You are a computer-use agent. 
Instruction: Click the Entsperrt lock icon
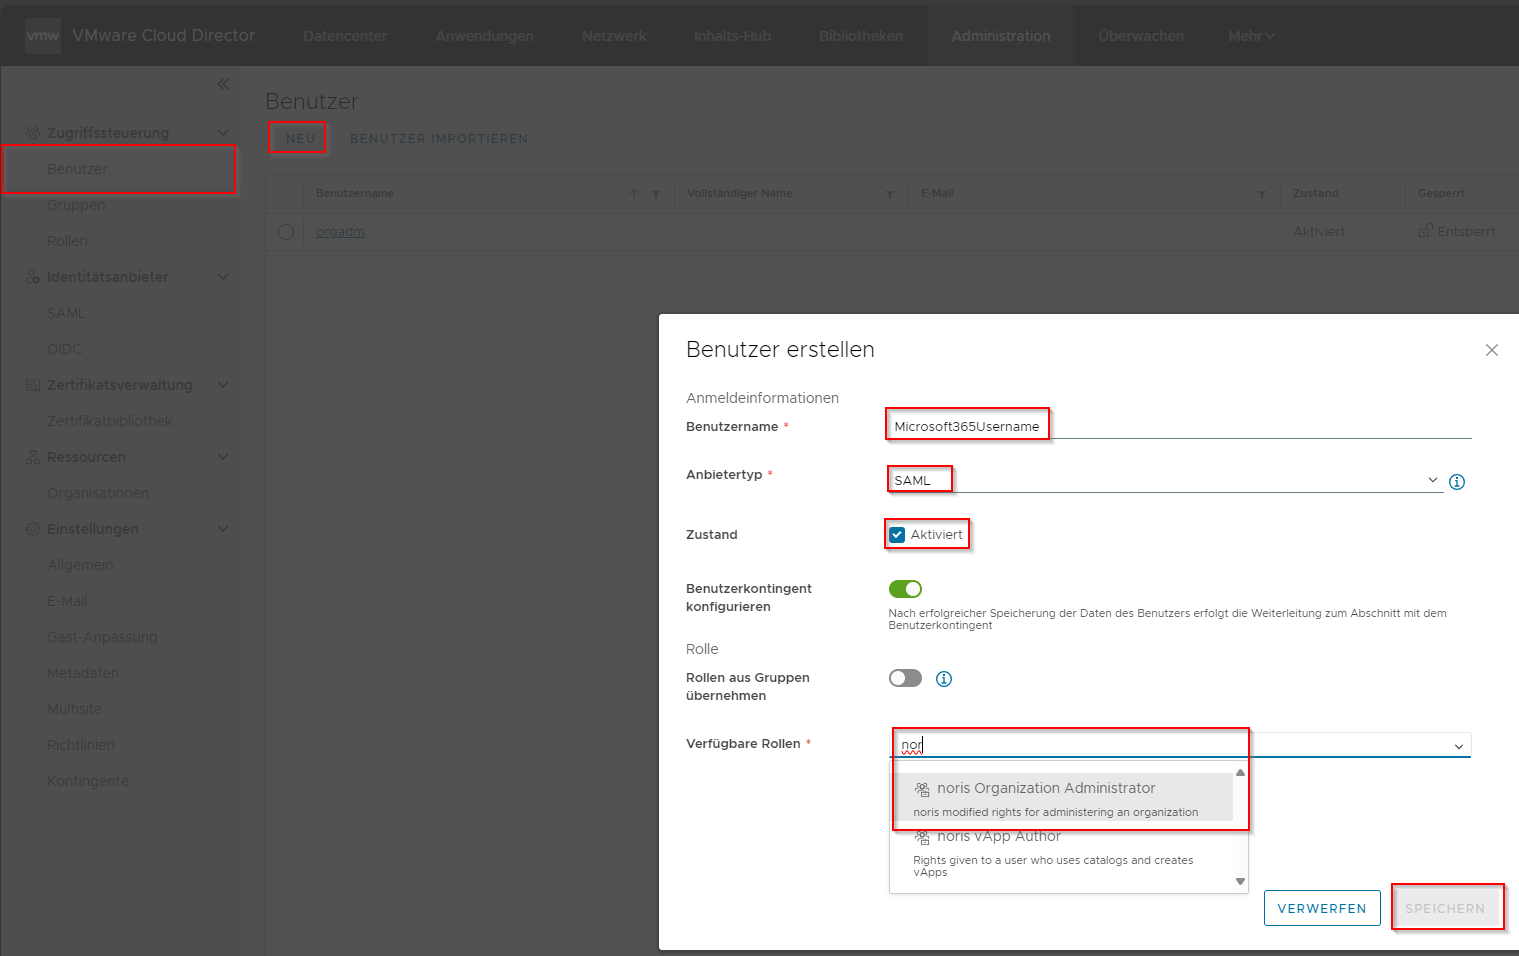(x=1425, y=231)
